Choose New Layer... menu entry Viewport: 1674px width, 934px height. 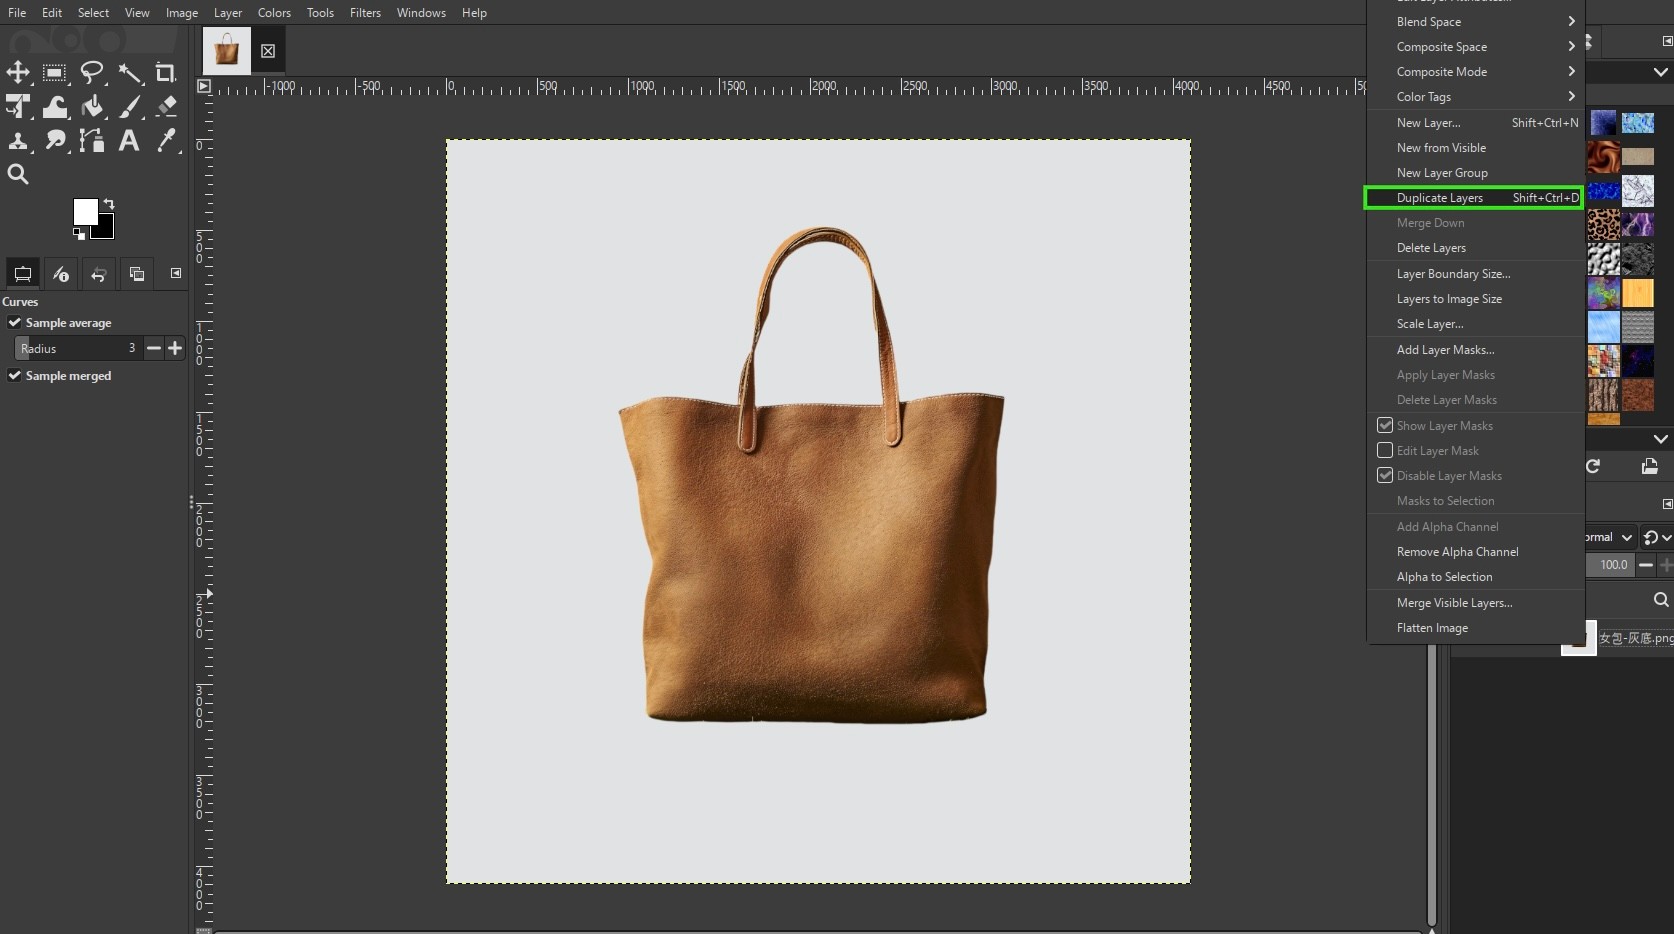1475,123
